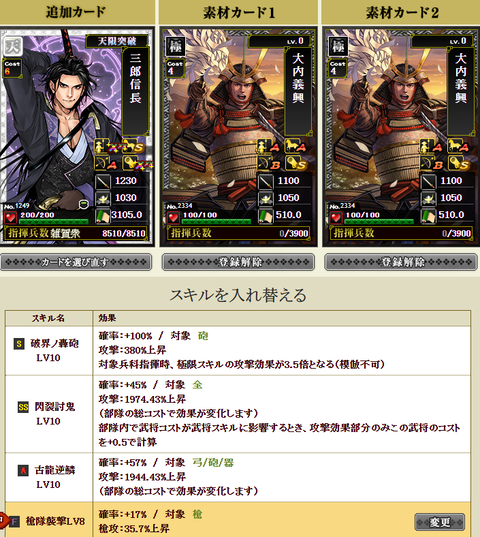
Task: Select the 槍隊襲撃LV8 skill row
Action: point(238,521)
